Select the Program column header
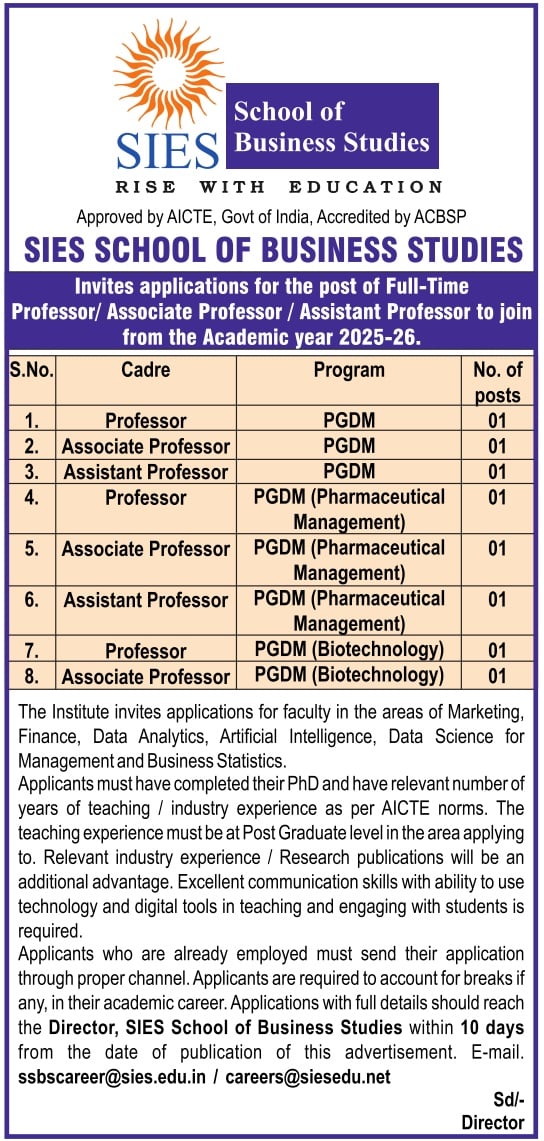The image size is (544, 1141). click(x=349, y=370)
